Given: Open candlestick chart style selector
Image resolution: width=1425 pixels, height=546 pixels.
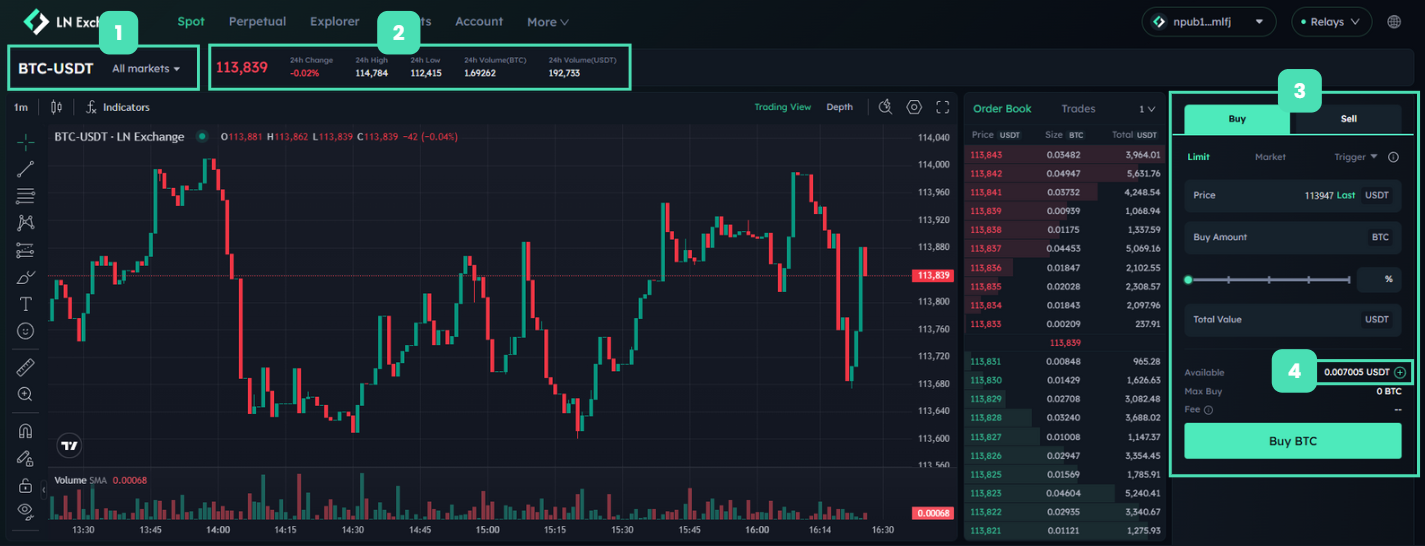Looking at the screenshot, I should coord(56,107).
